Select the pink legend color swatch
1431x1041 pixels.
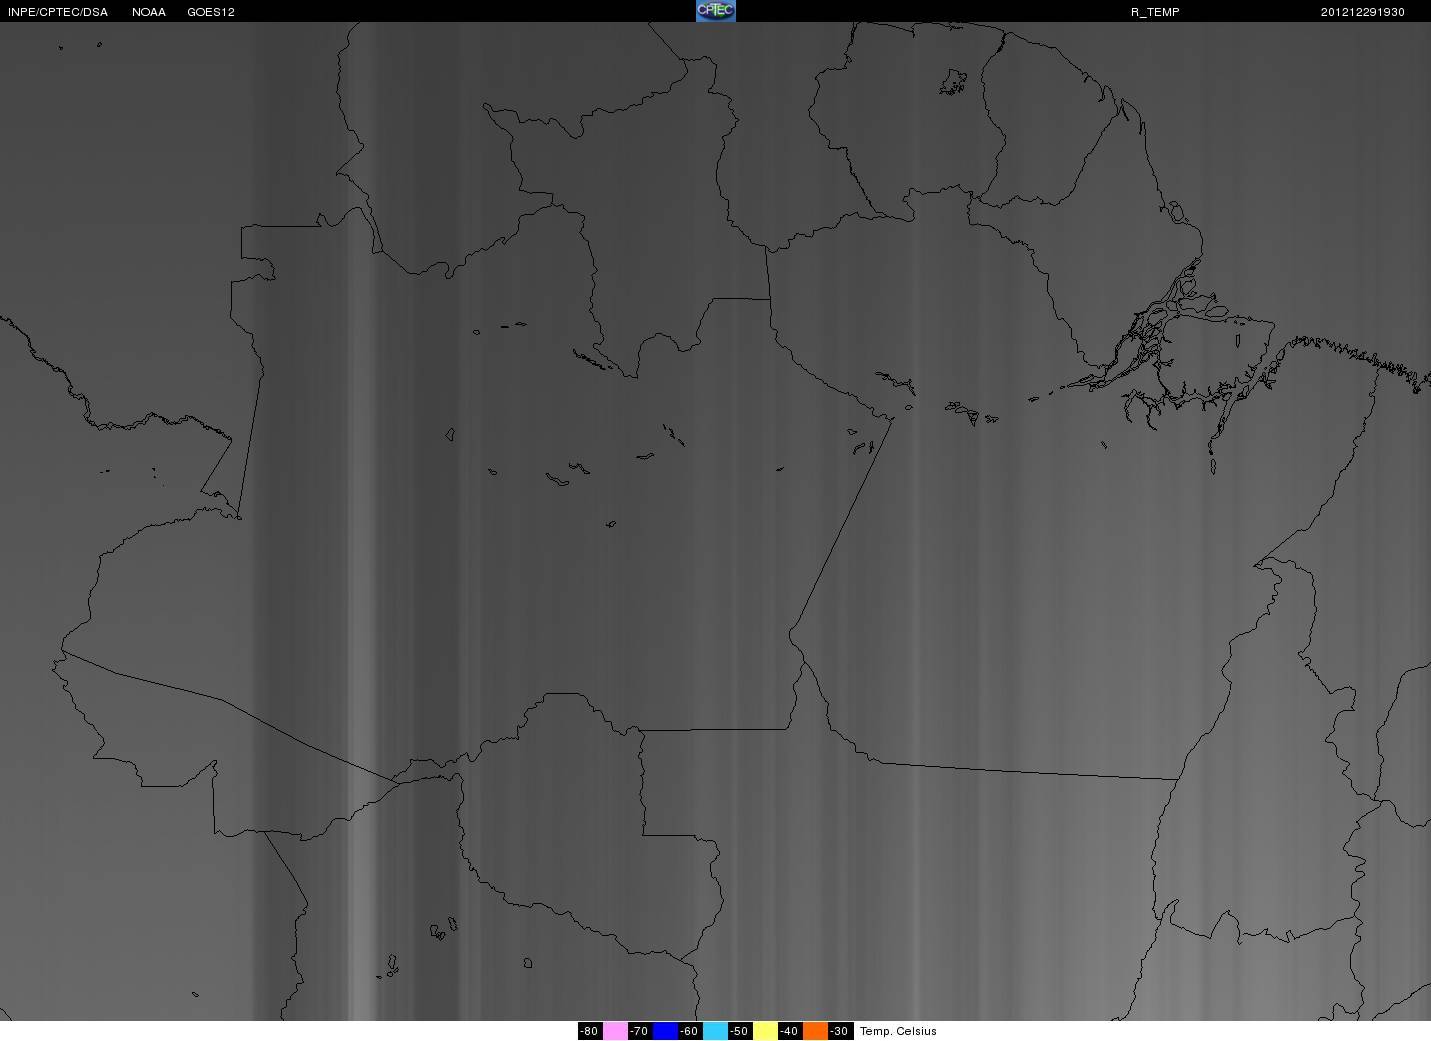pyautogui.click(x=615, y=1031)
